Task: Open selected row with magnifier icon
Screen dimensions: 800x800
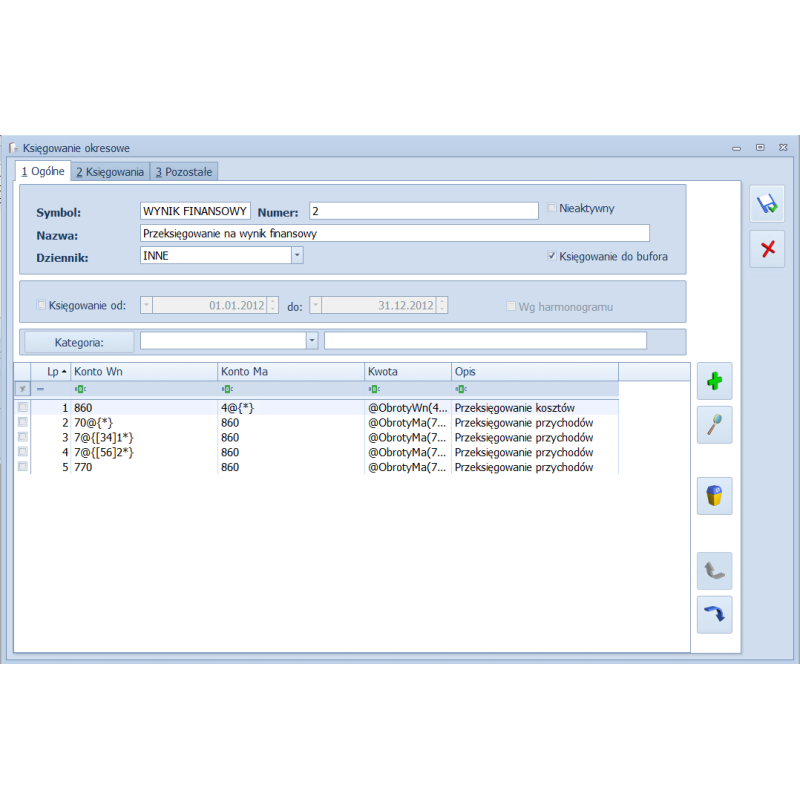Action: coord(714,425)
